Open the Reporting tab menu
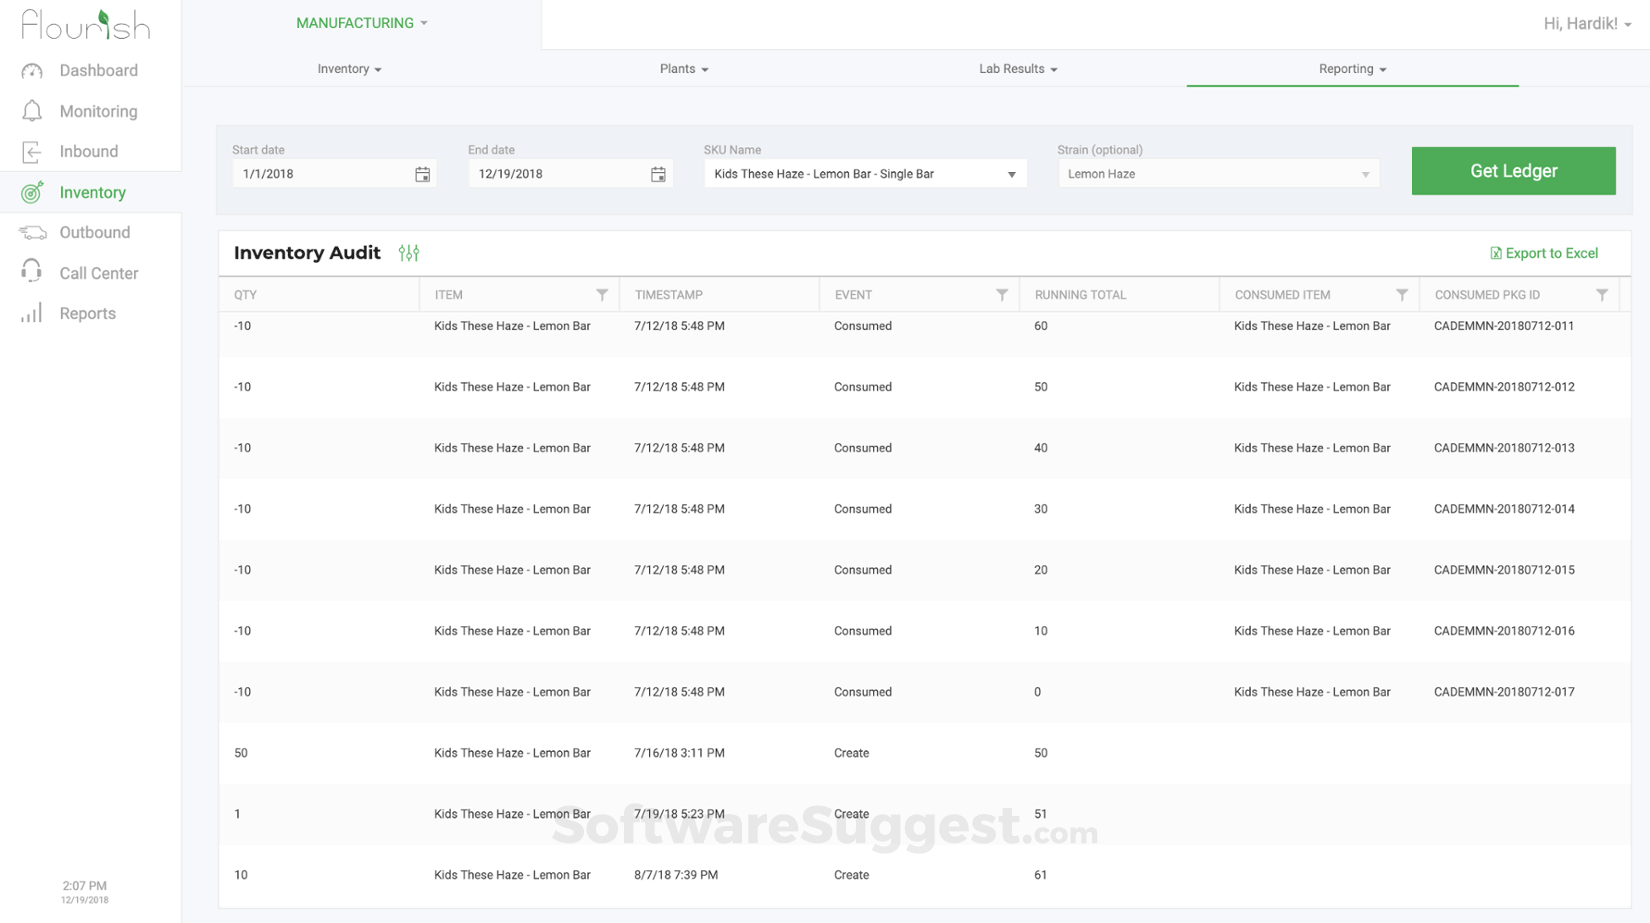The width and height of the screenshot is (1650, 923). pyautogui.click(x=1352, y=69)
